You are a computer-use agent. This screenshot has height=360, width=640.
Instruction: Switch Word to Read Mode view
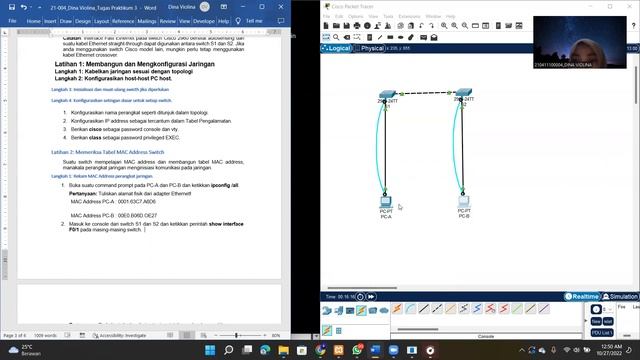[170, 336]
